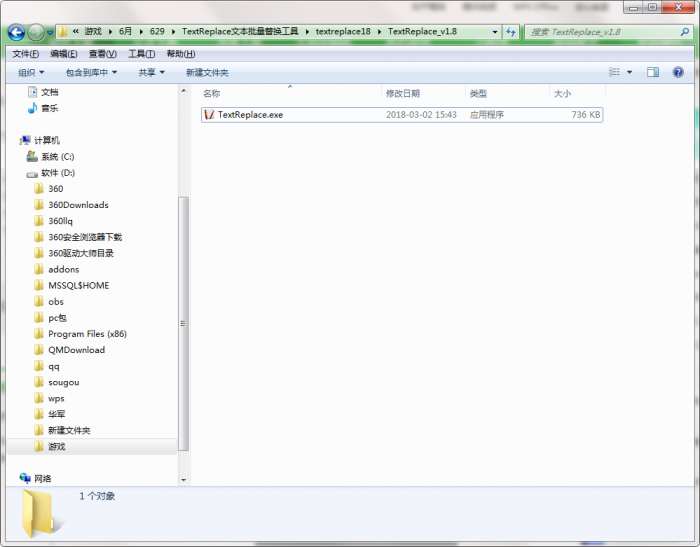Open the 查看(V) menu

(103, 54)
